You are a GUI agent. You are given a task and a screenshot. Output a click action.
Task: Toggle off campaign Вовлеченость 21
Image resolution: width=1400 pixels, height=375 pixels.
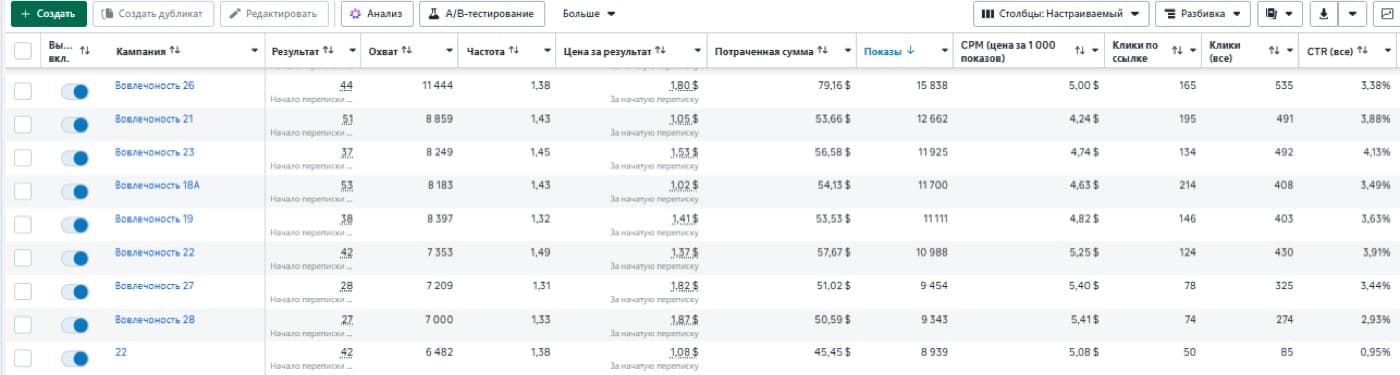pos(75,125)
